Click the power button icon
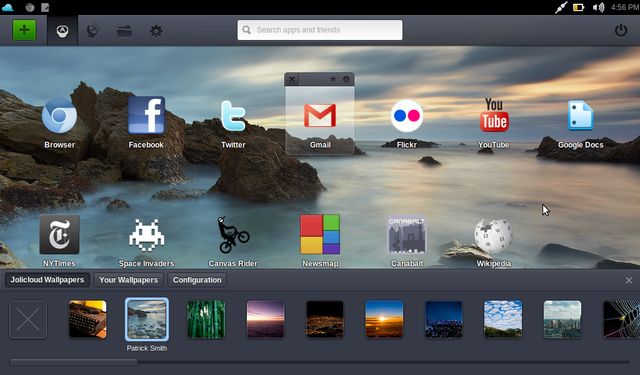The width and height of the screenshot is (640, 375). (x=621, y=30)
